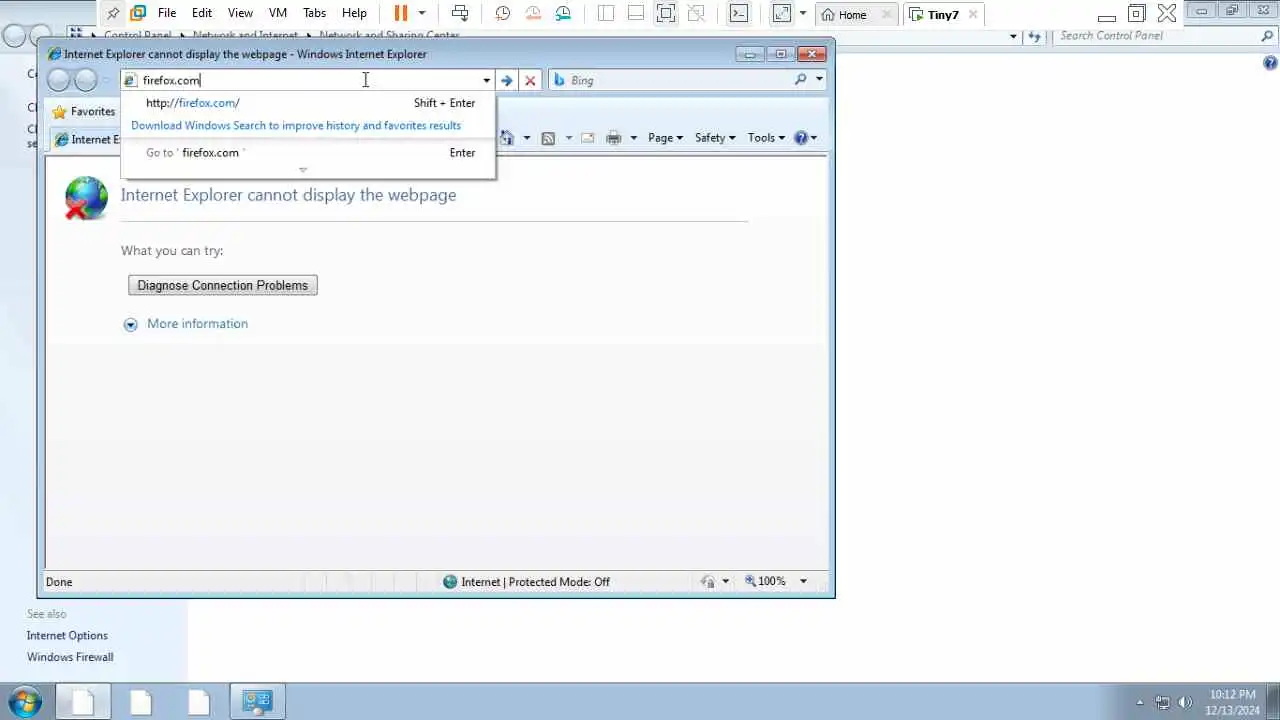The width and height of the screenshot is (1280, 720).
Task: Click Diagnose Connection Problems button
Action: (223, 286)
